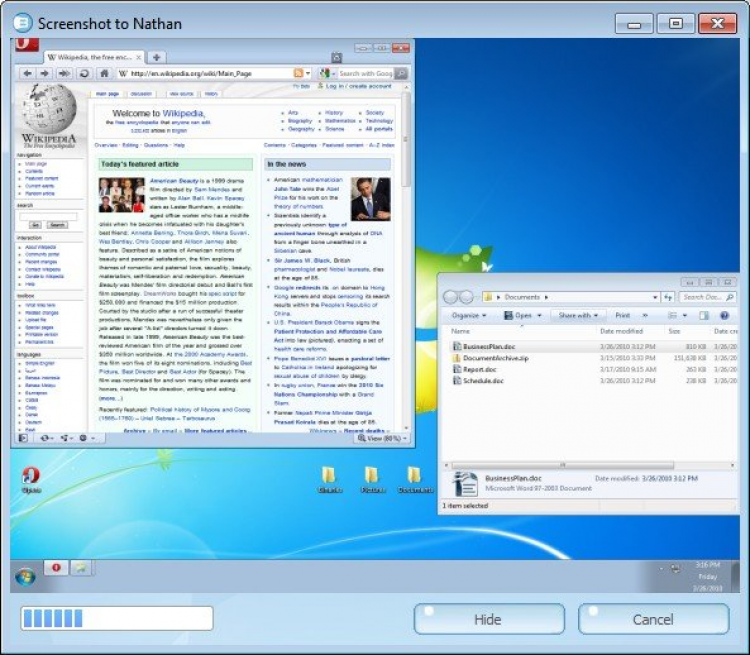Click the American Beauty cast thumbnail
This screenshot has width=750, height=655.
click(121, 195)
